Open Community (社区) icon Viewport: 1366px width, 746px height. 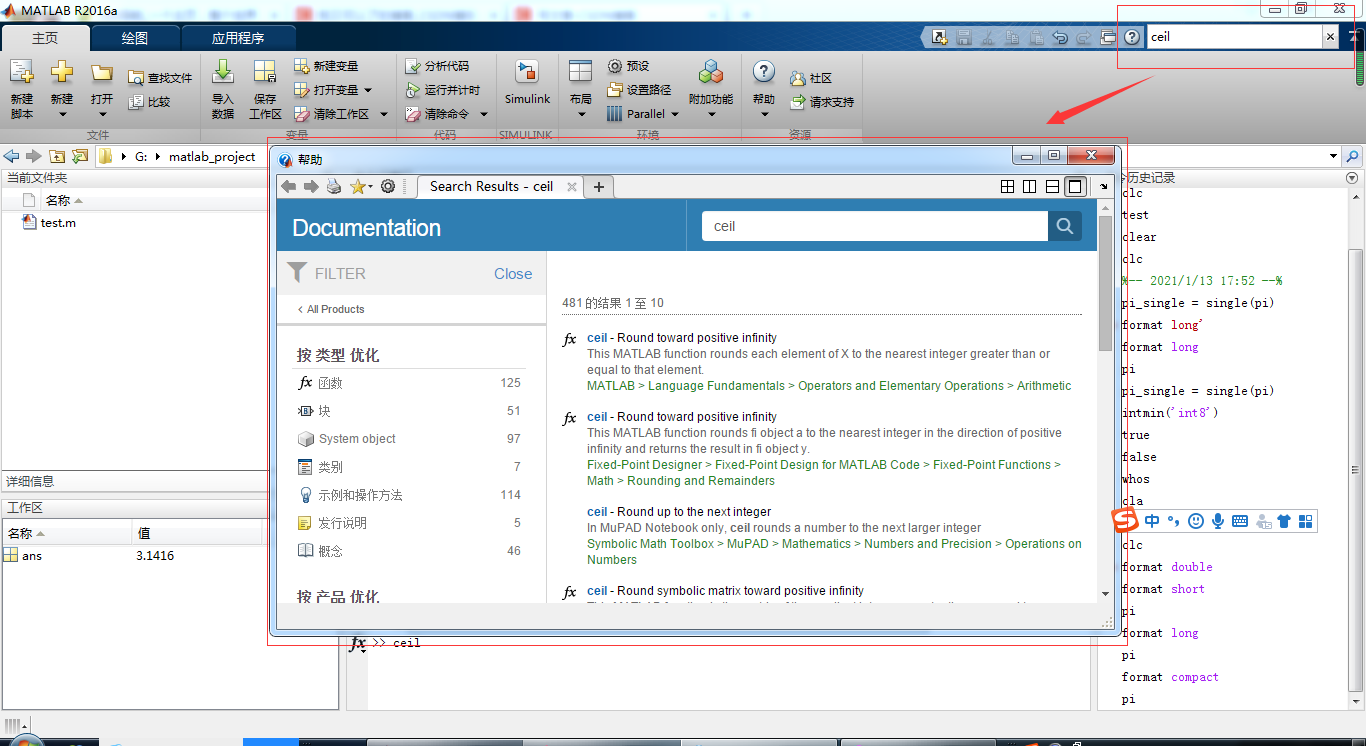(x=797, y=78)
